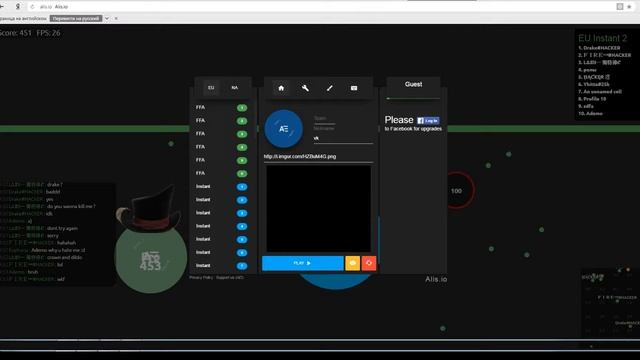Click the red-ringed cell labeled 100
640x360 pixels.
(456, 191)
